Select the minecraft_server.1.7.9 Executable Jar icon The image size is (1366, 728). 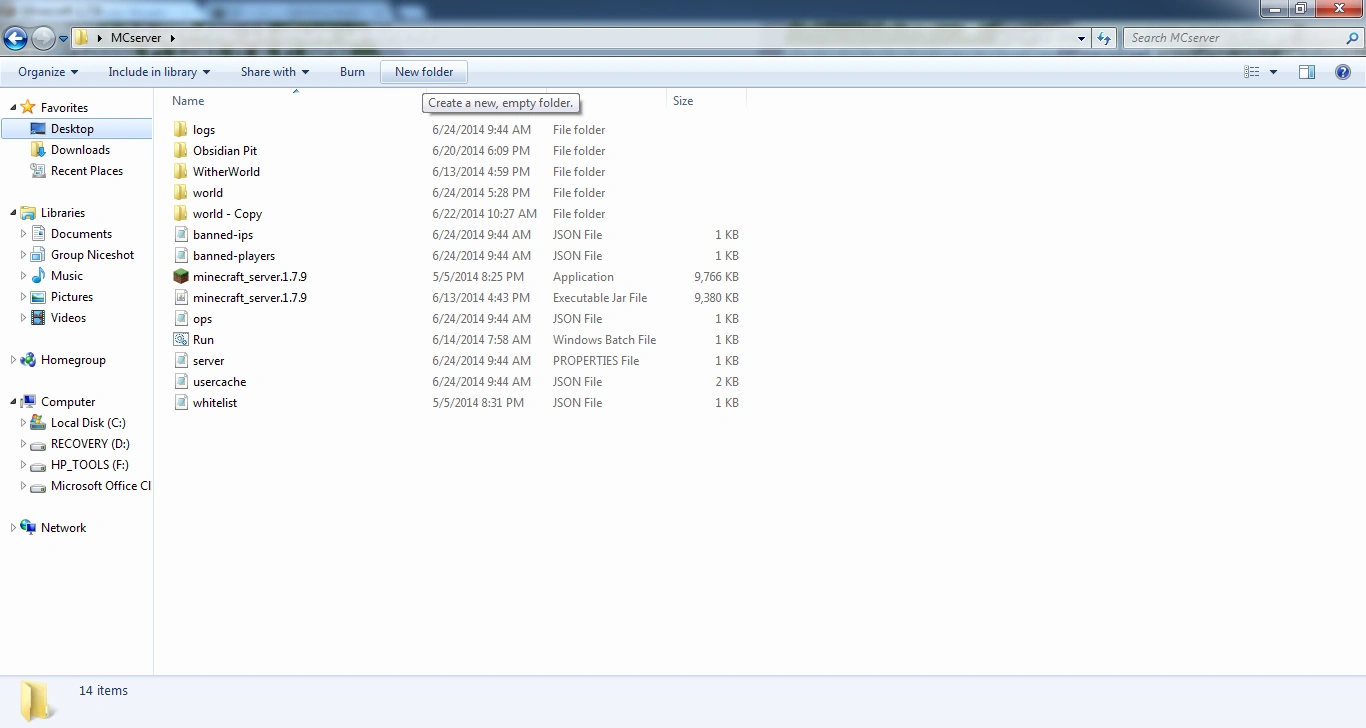tap(180, 298)
